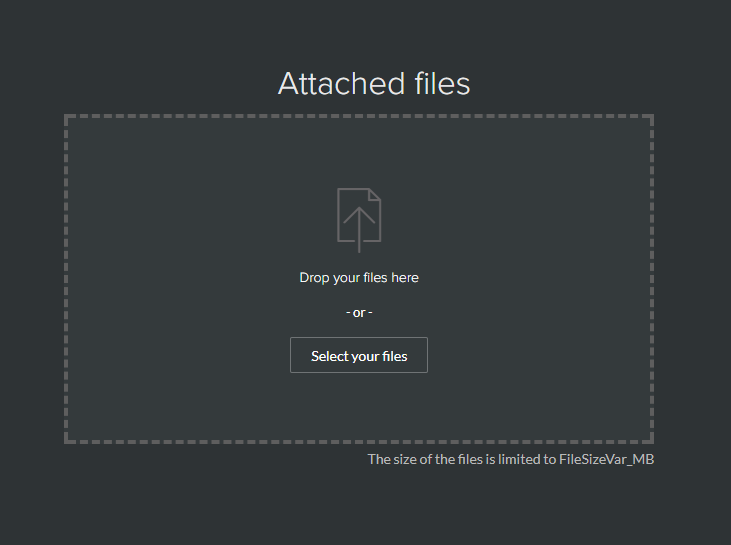Click the right dashed border of drop zone

coord(652,278)
